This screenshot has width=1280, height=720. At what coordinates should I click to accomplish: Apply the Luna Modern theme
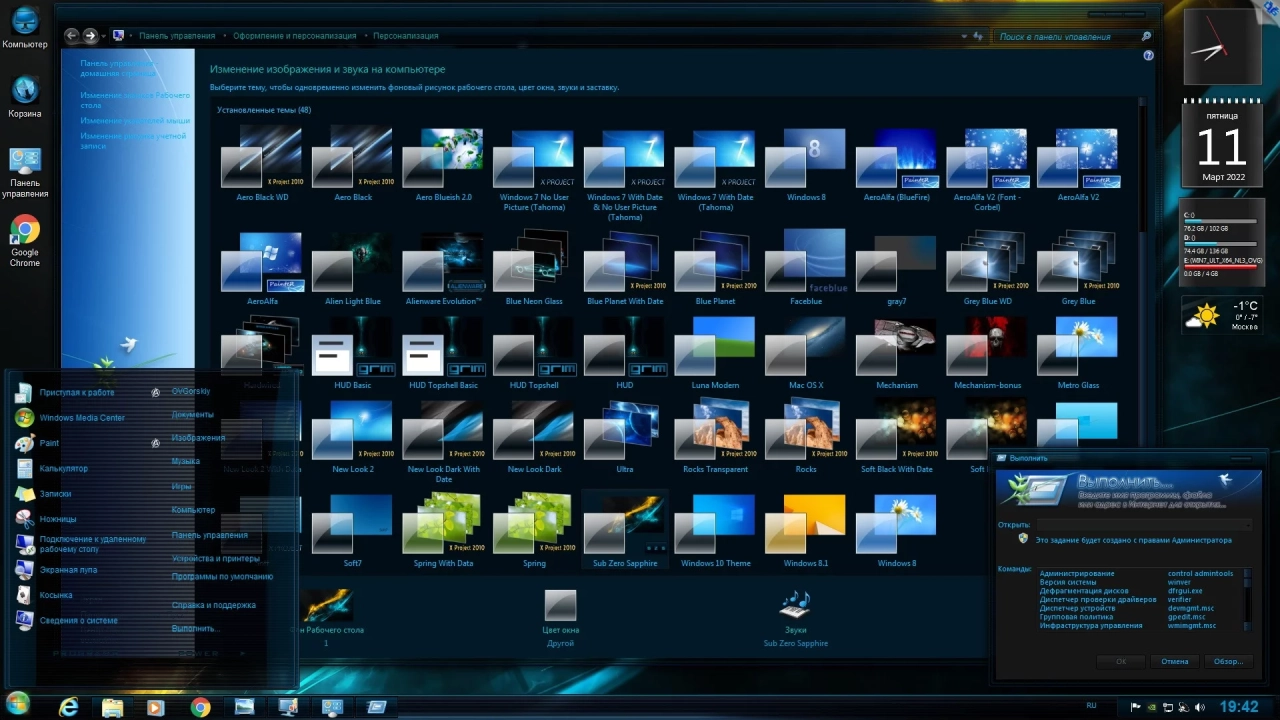[715, 350]
